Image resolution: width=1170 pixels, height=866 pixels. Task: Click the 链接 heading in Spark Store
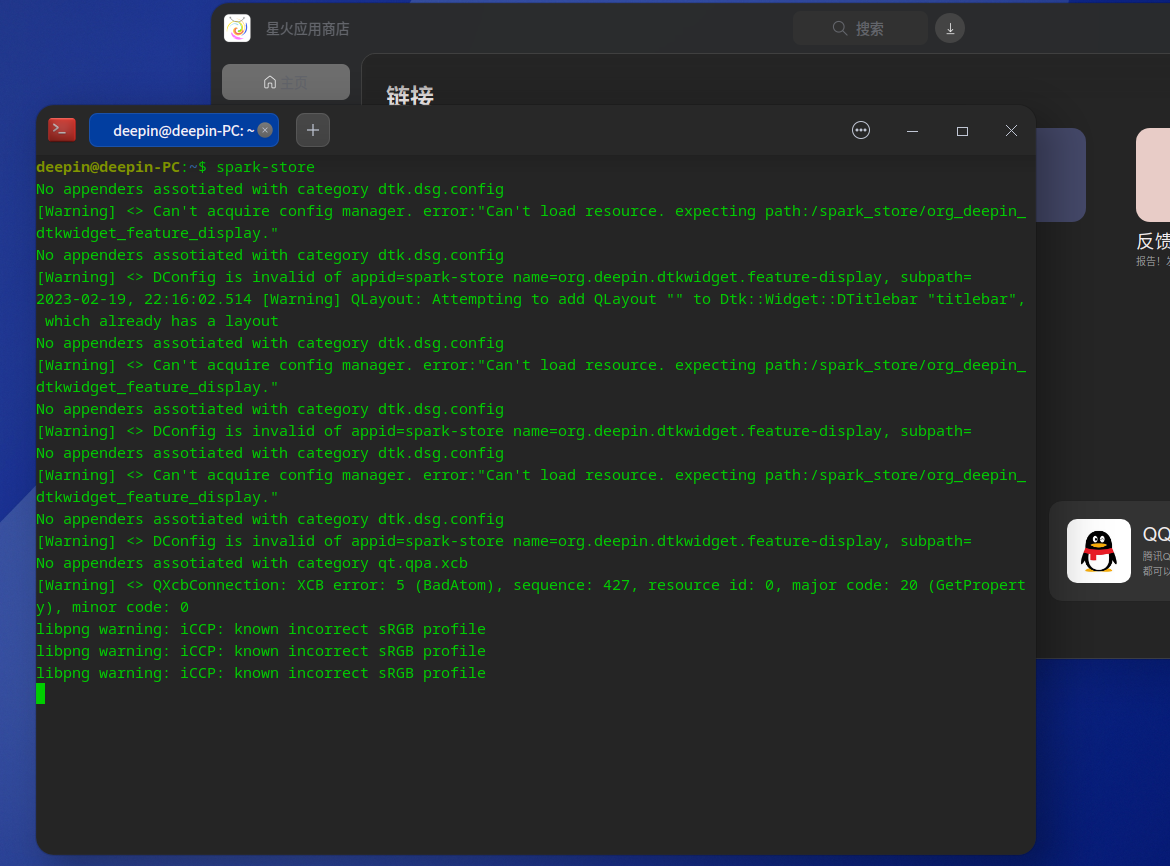[x=410, y=95]
